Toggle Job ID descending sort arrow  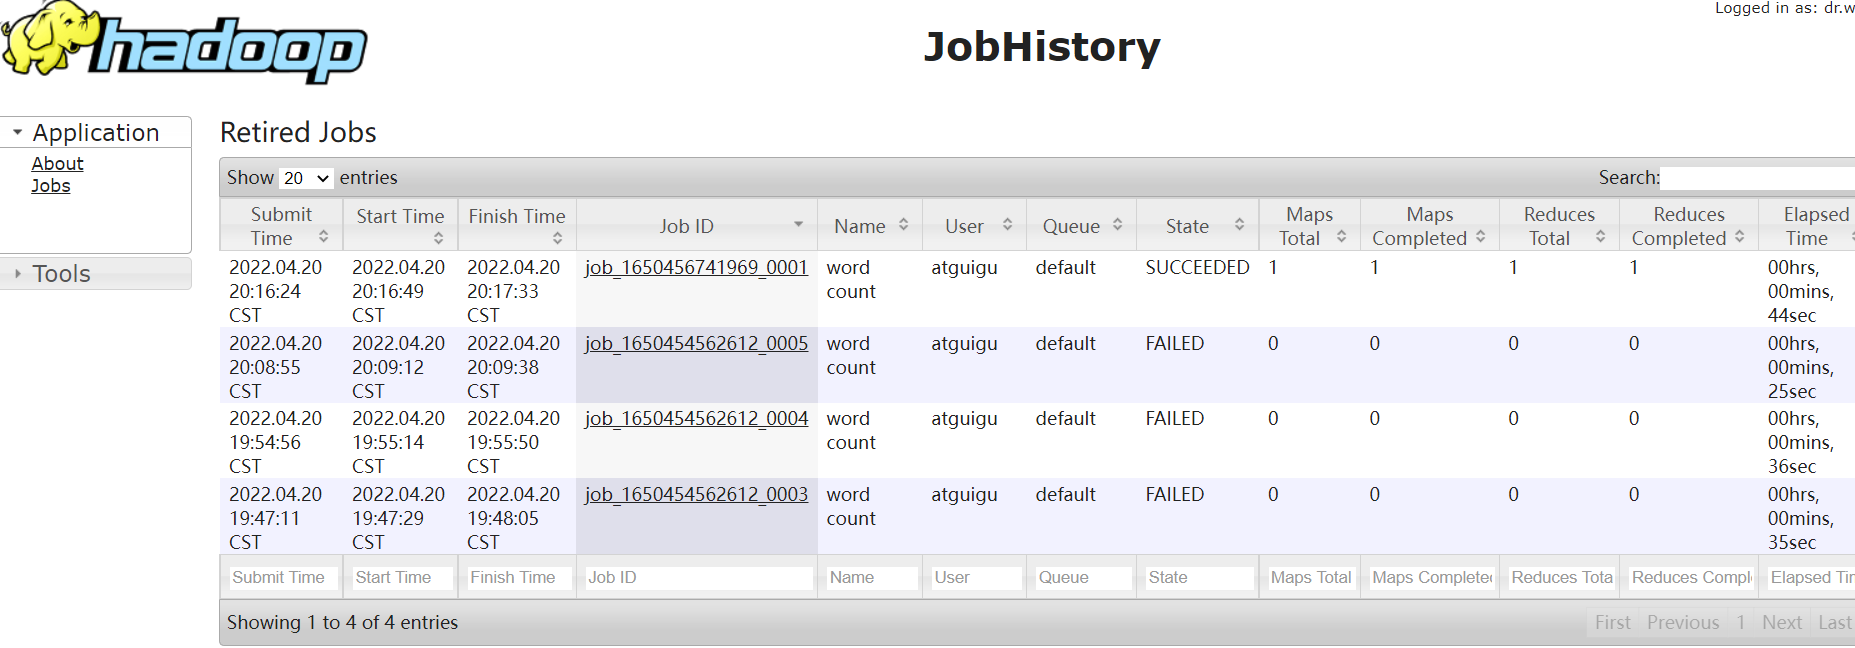798,224
